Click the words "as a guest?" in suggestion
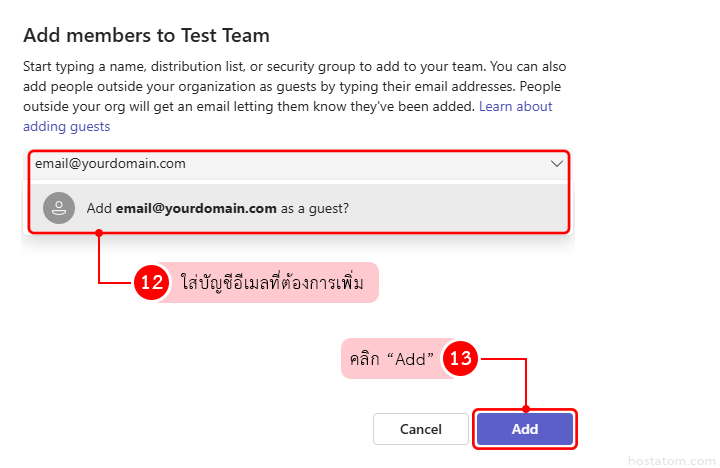 [315, 209]
